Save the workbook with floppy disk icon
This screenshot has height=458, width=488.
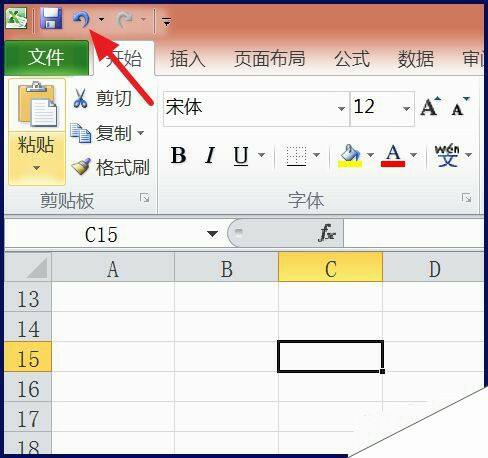[x=51, y=19]
